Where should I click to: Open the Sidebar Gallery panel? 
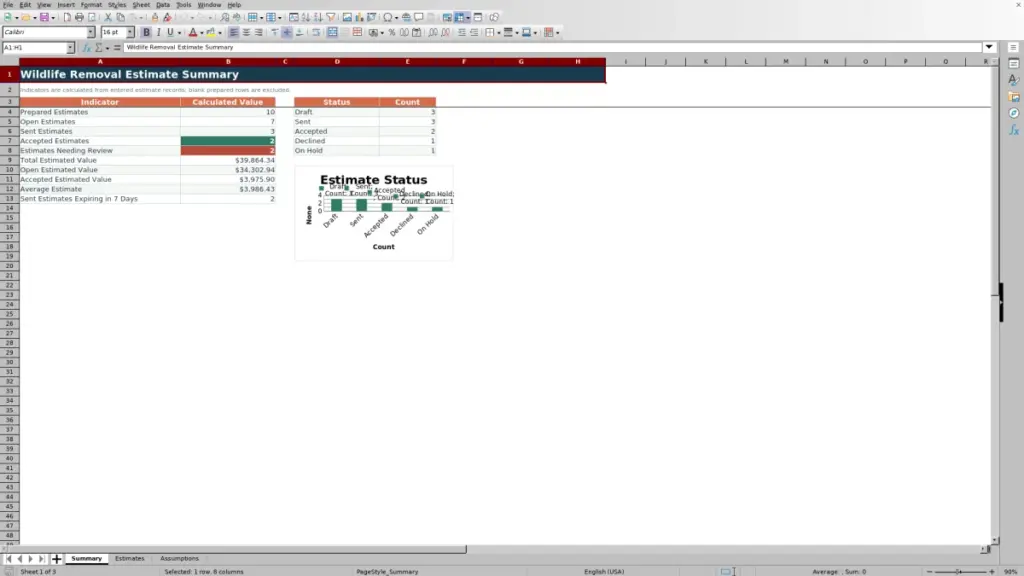[1014, 97]
